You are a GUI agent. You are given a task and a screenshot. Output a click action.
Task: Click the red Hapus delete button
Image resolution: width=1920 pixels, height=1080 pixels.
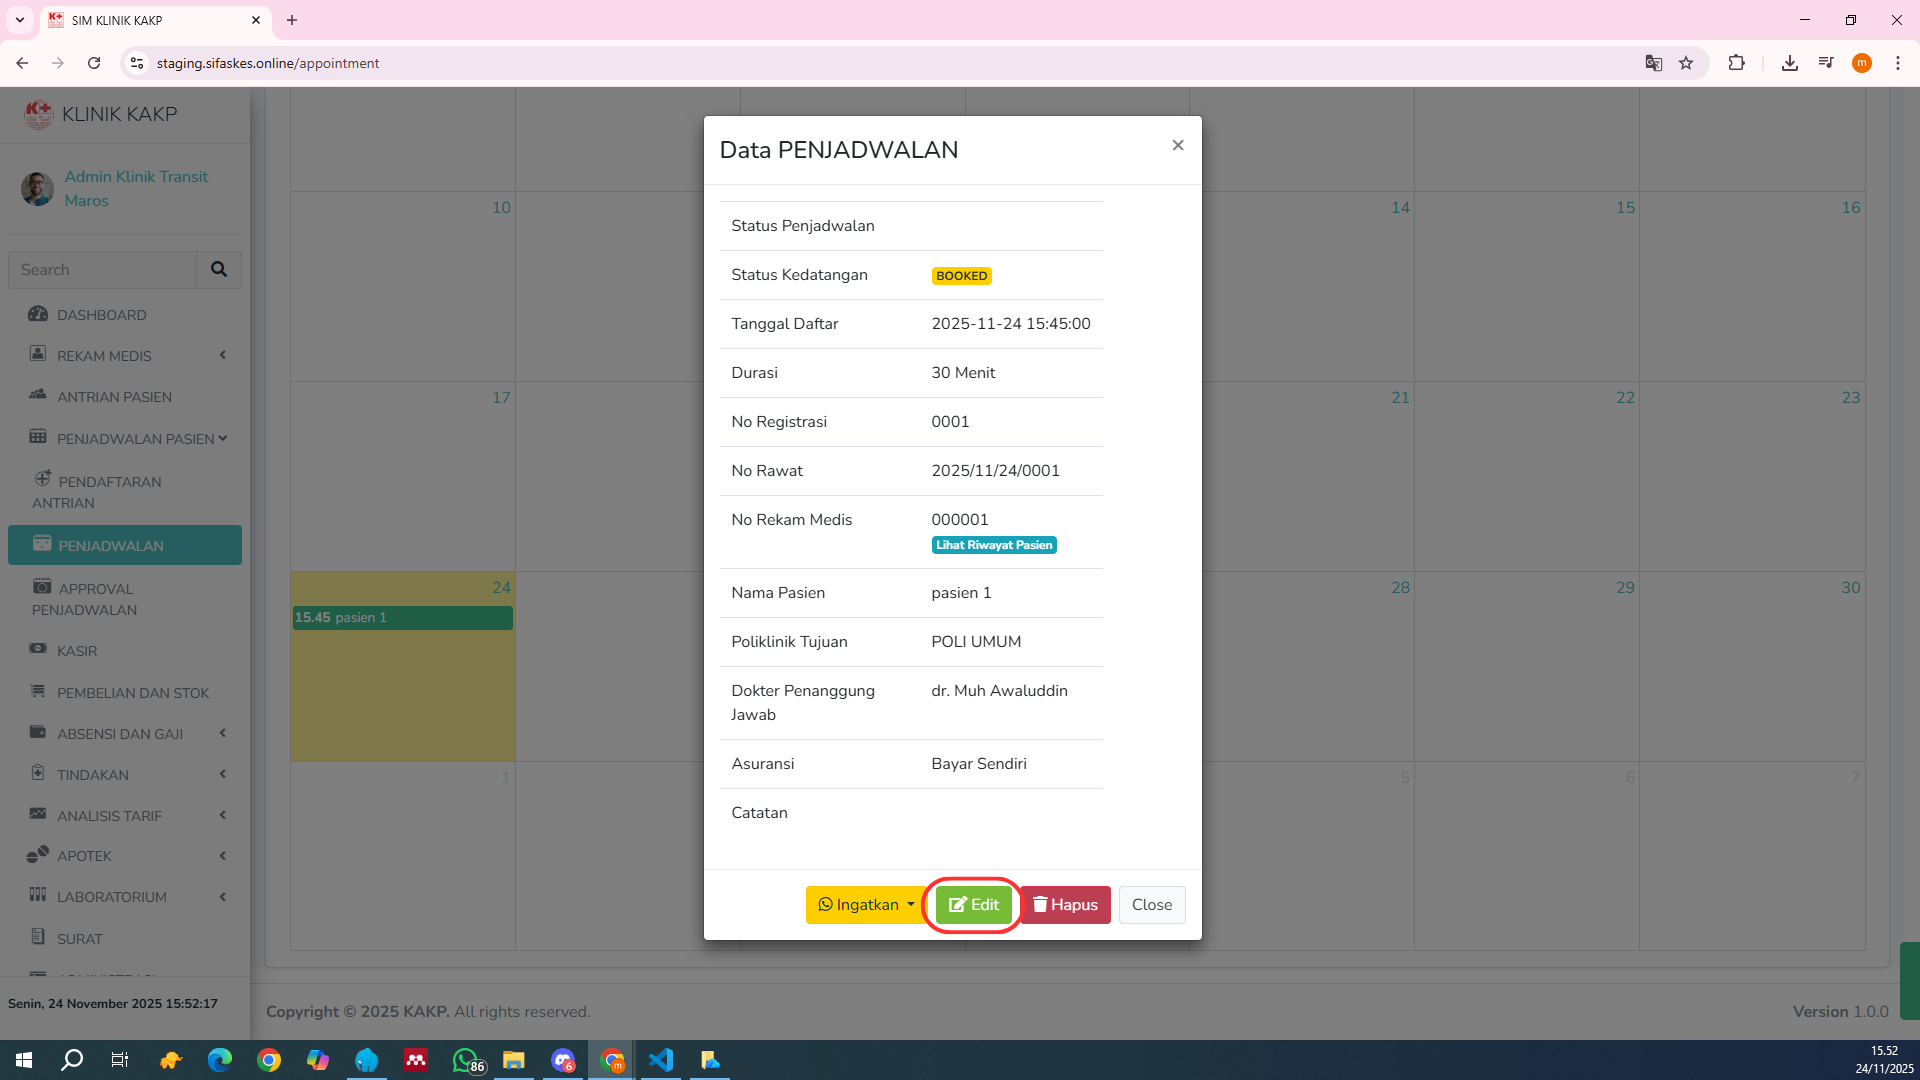tap(1065, 905)
